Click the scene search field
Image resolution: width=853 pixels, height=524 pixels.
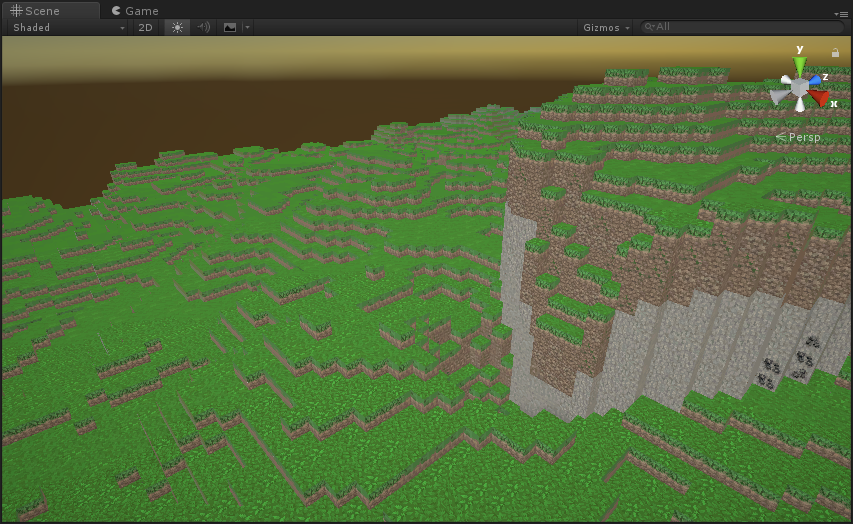pos(743,27)
